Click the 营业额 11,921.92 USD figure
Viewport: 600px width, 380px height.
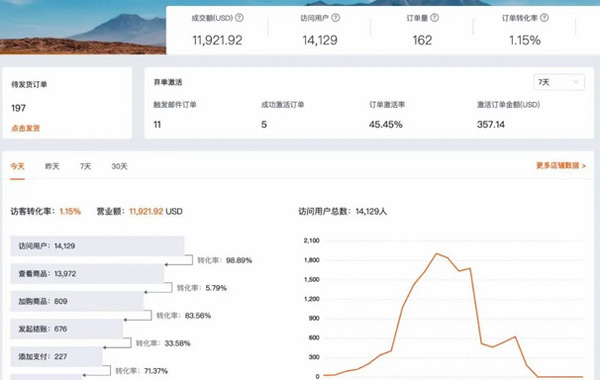click(x=155, y=211)
